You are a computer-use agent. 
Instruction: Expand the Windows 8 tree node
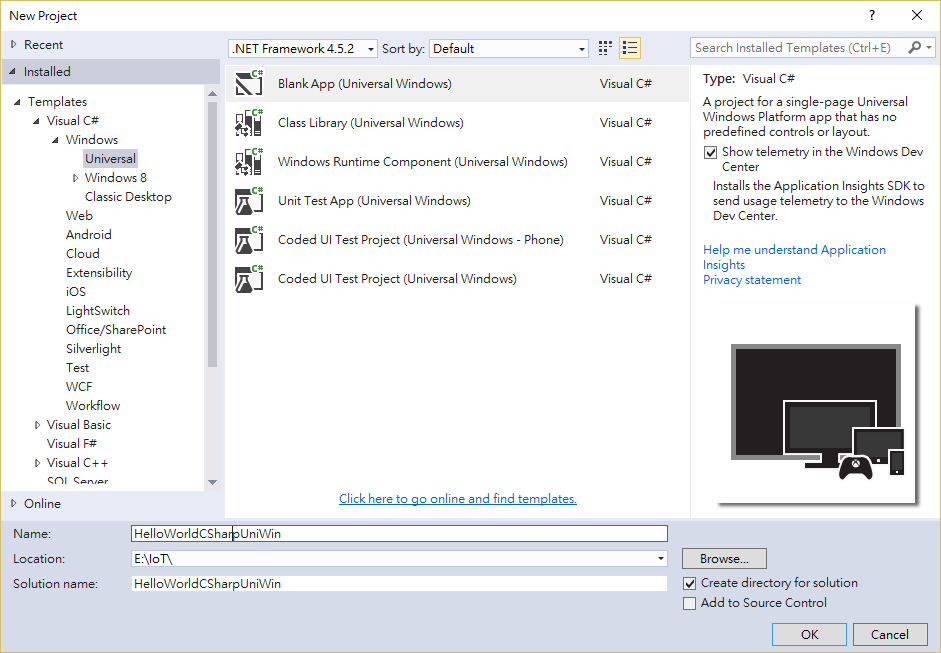[x=75, y=178]
